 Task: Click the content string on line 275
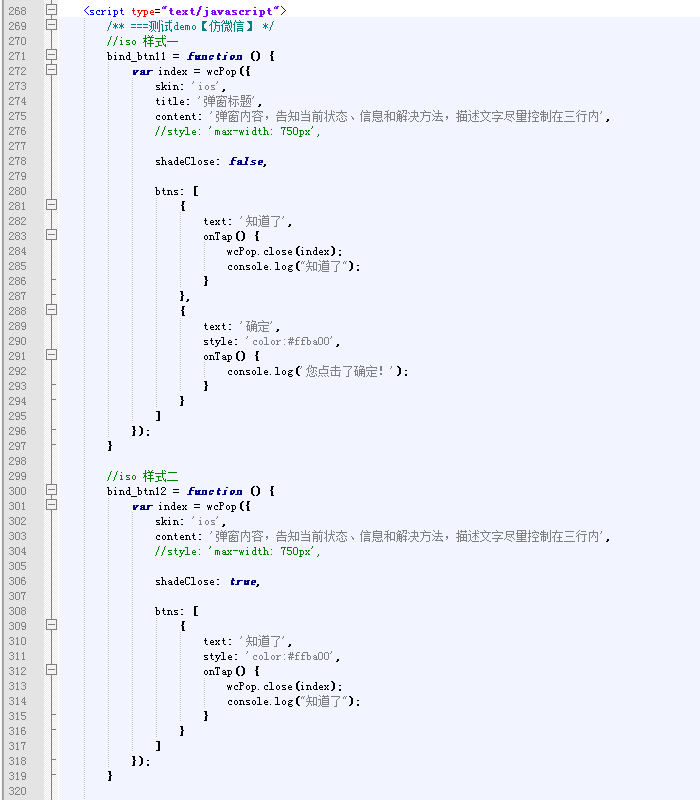point(408,116)
